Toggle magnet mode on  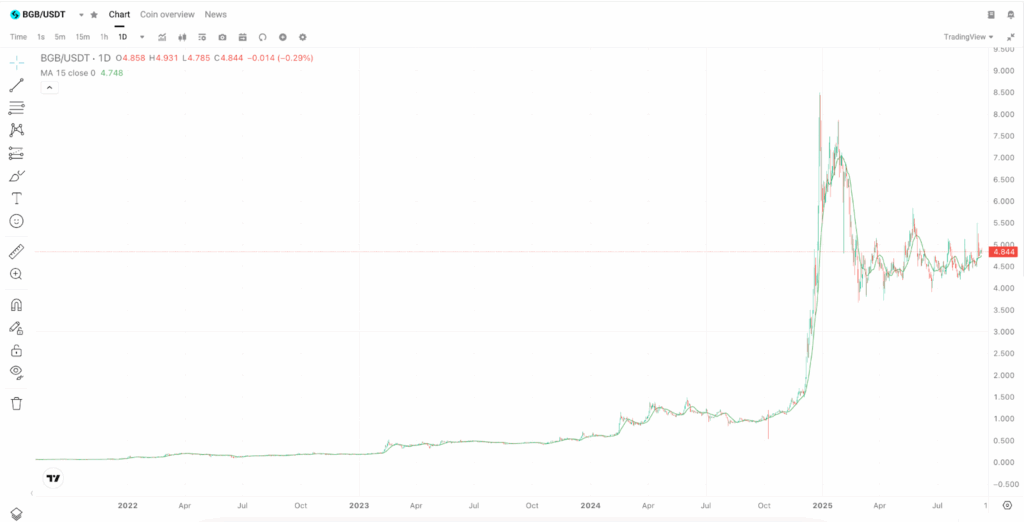coord(16,305)
